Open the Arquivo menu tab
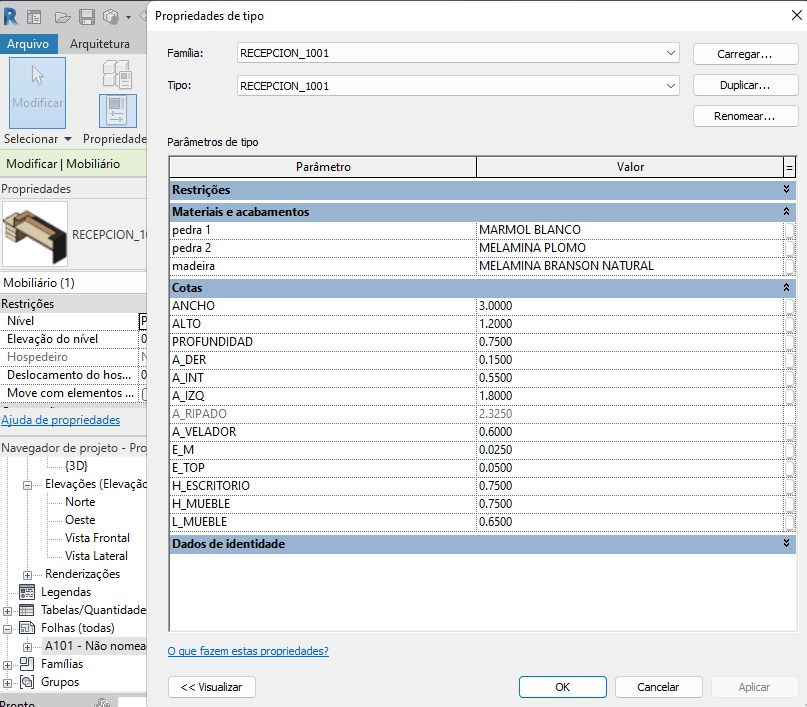 28,44
